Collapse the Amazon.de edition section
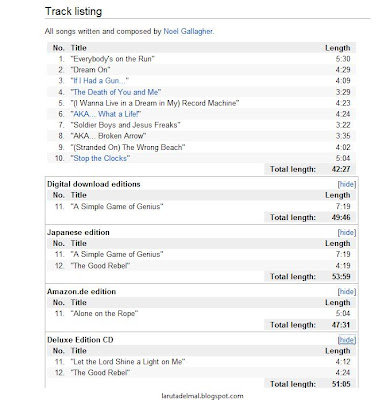Screen dimensions: 390x400 click(x=347, y=292)
